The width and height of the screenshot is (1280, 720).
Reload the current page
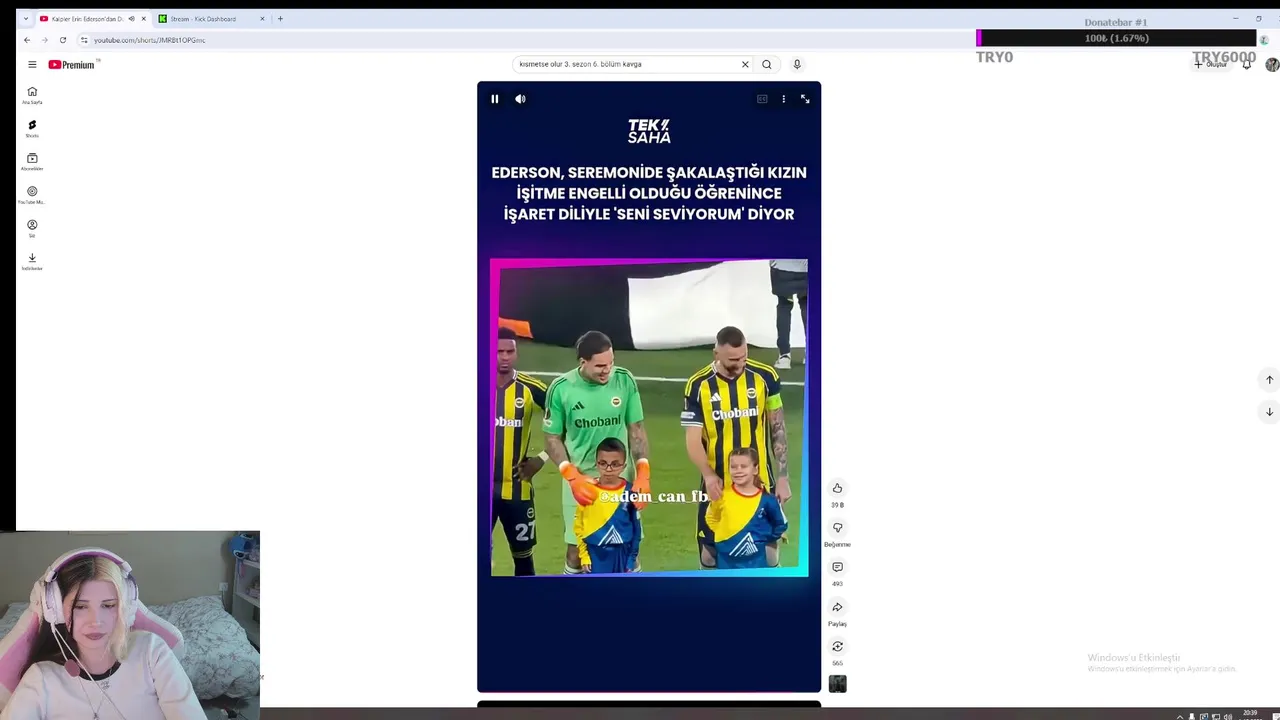63,40
